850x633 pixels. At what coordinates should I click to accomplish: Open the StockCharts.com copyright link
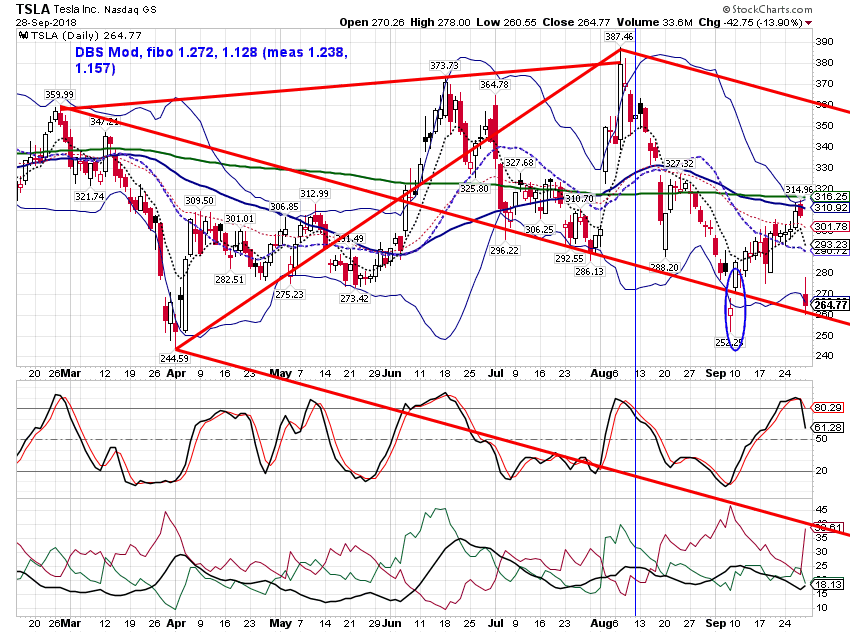tap(768, 9)
